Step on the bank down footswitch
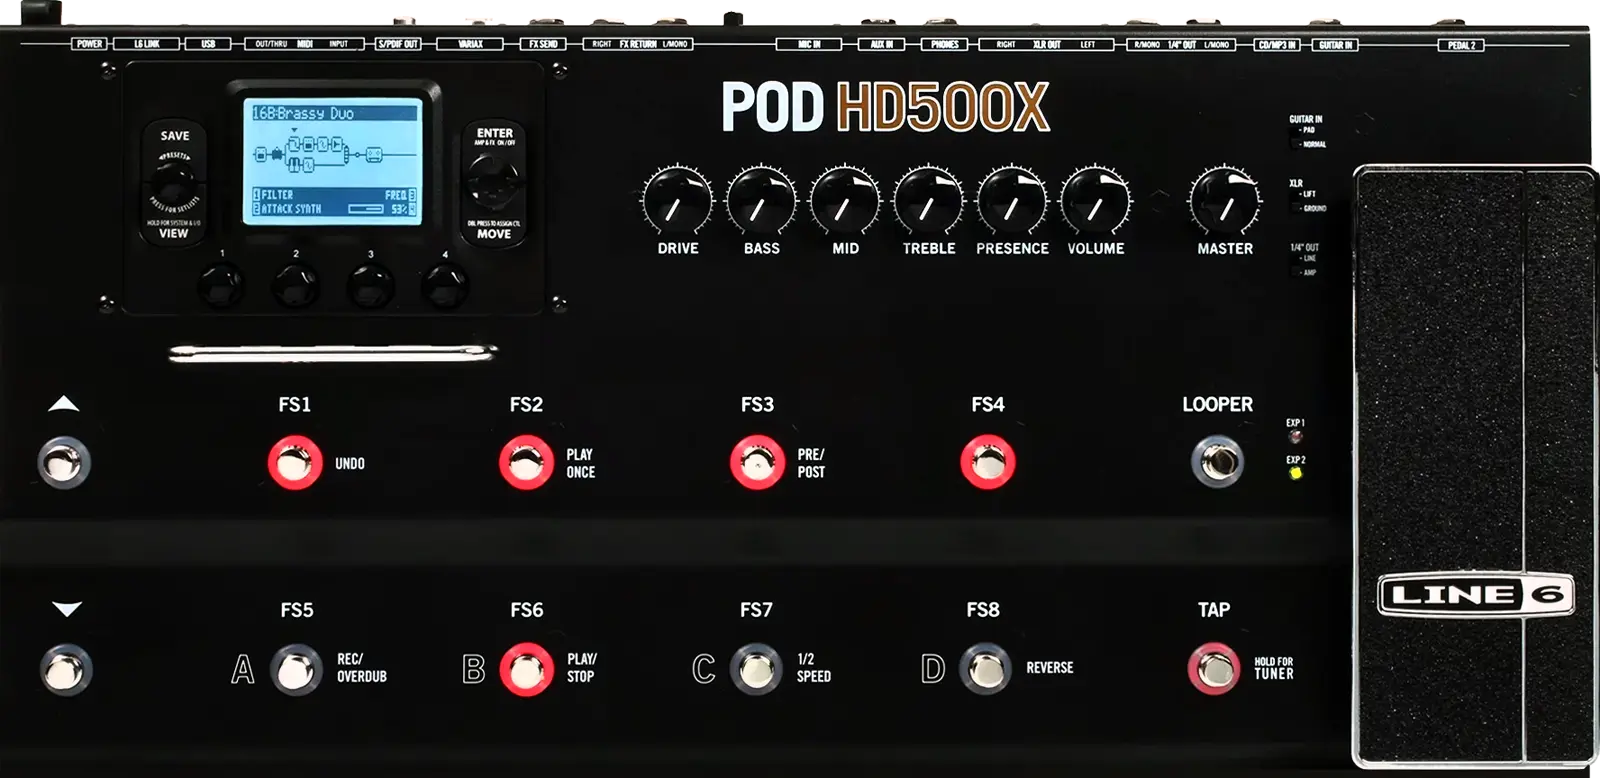 pyautogui.click(x=66, y=670)
